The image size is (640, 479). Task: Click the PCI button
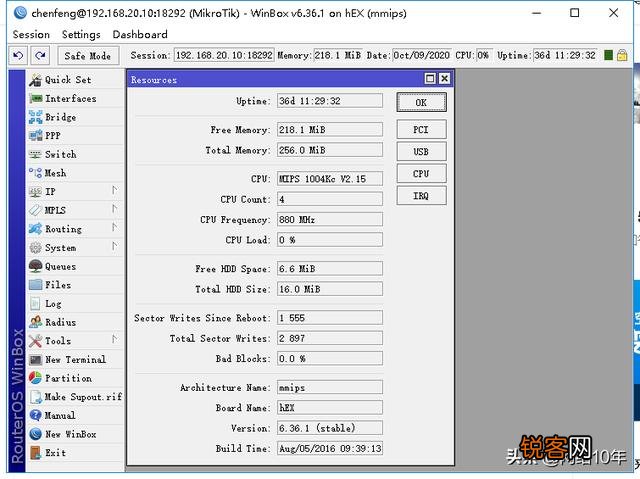[421, 130]
